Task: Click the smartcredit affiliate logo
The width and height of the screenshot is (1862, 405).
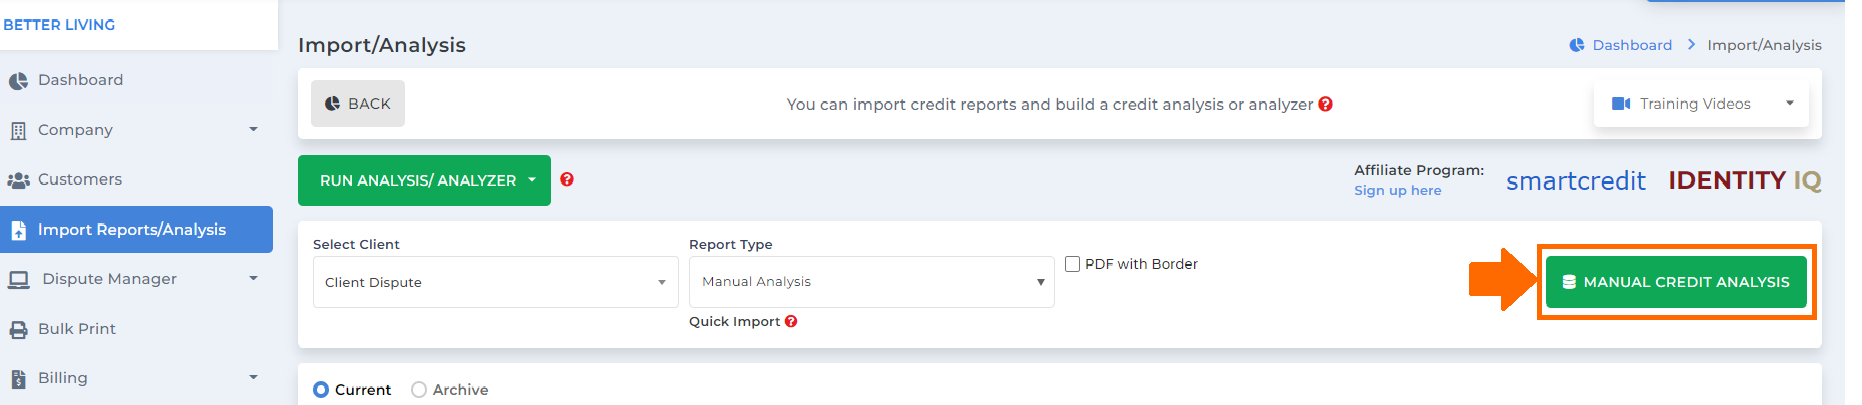Action: tap(1576, 181)
